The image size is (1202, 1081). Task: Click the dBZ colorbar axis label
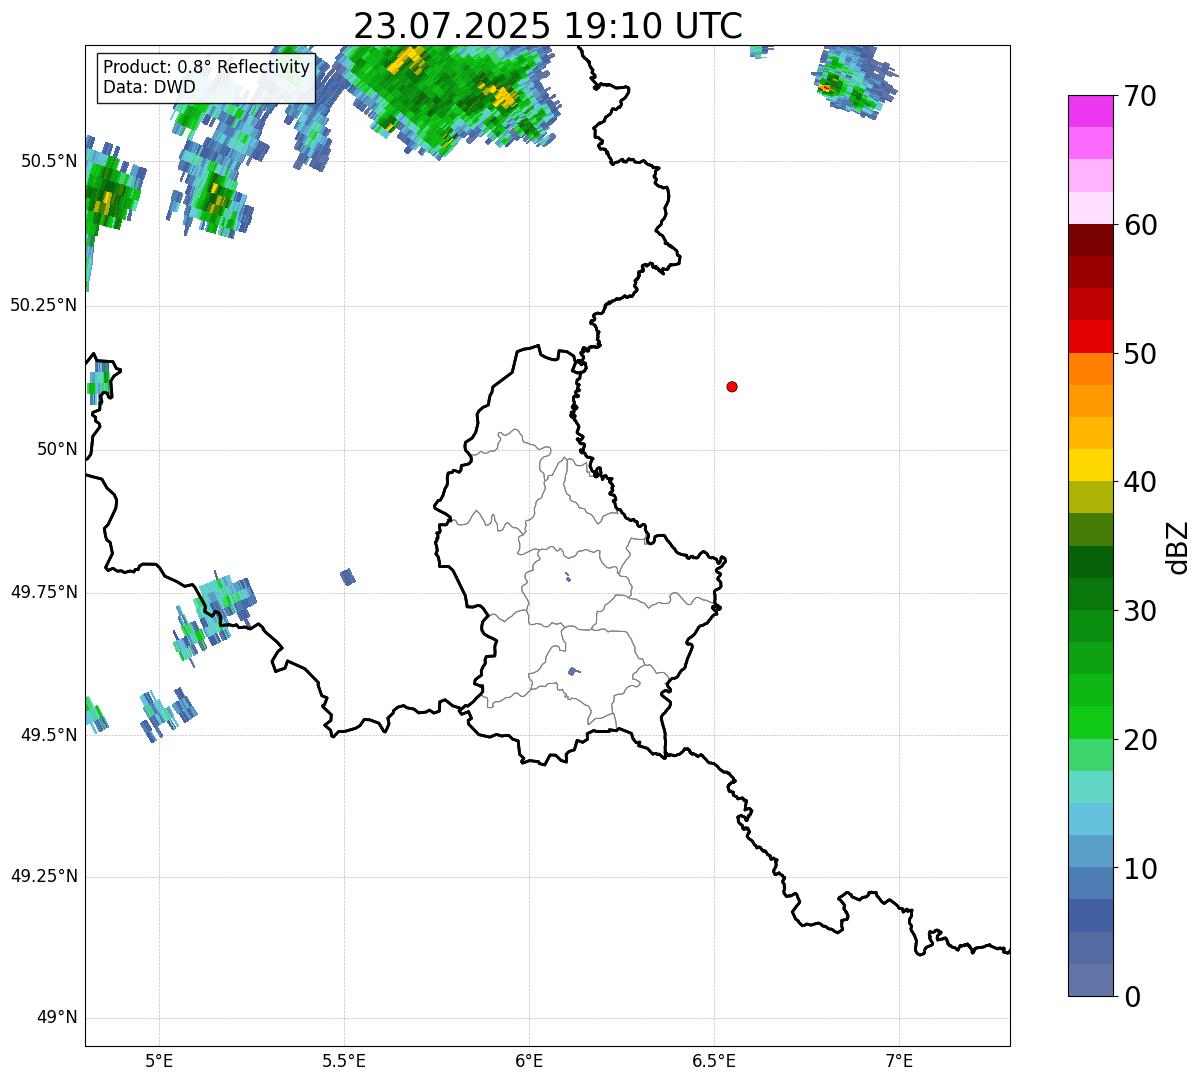1178,546
